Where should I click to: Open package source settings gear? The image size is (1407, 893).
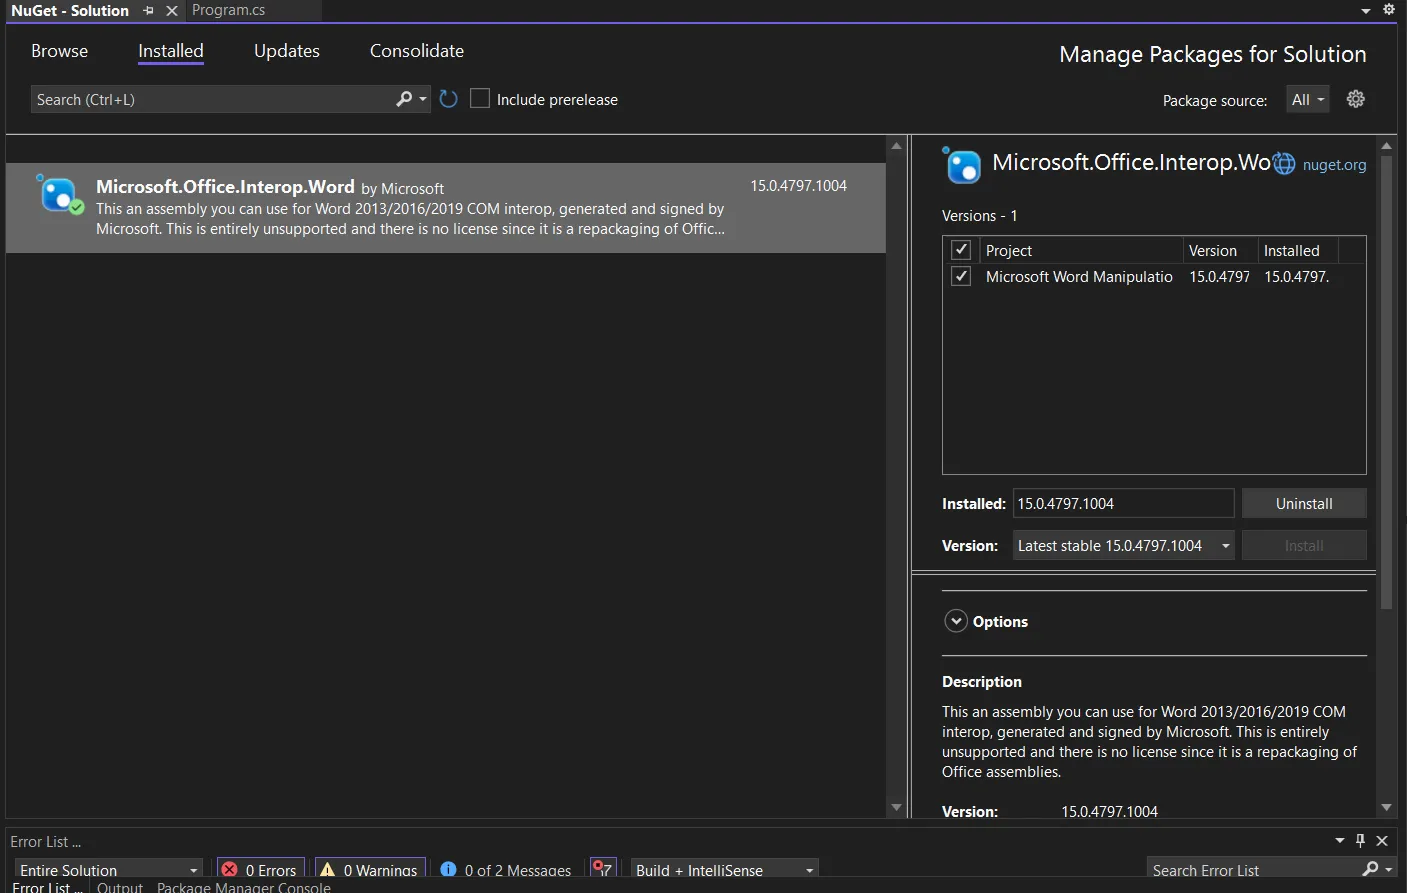pos(1355,99)
